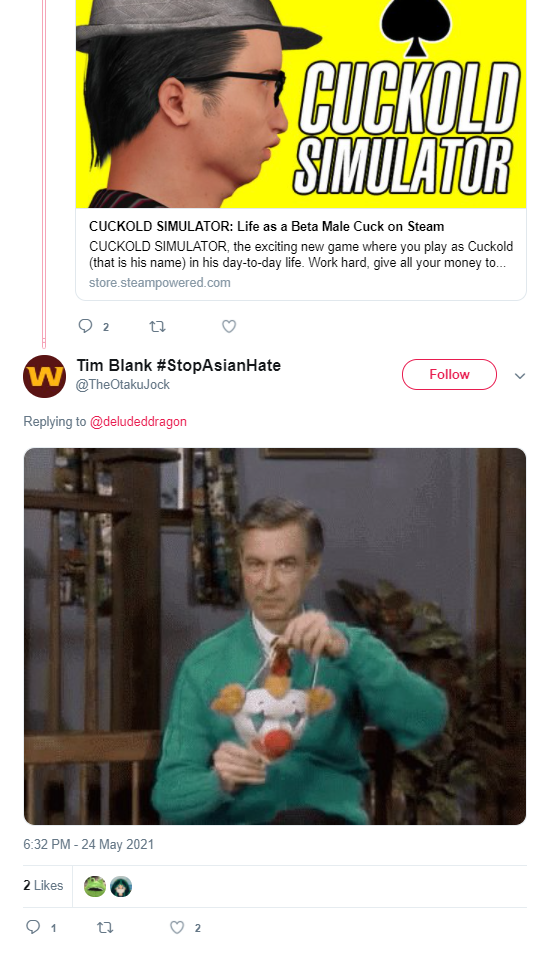553x957 pixels.
Task: Like Tim Blank's tweet with heart icon
Action: coord(177,928)
